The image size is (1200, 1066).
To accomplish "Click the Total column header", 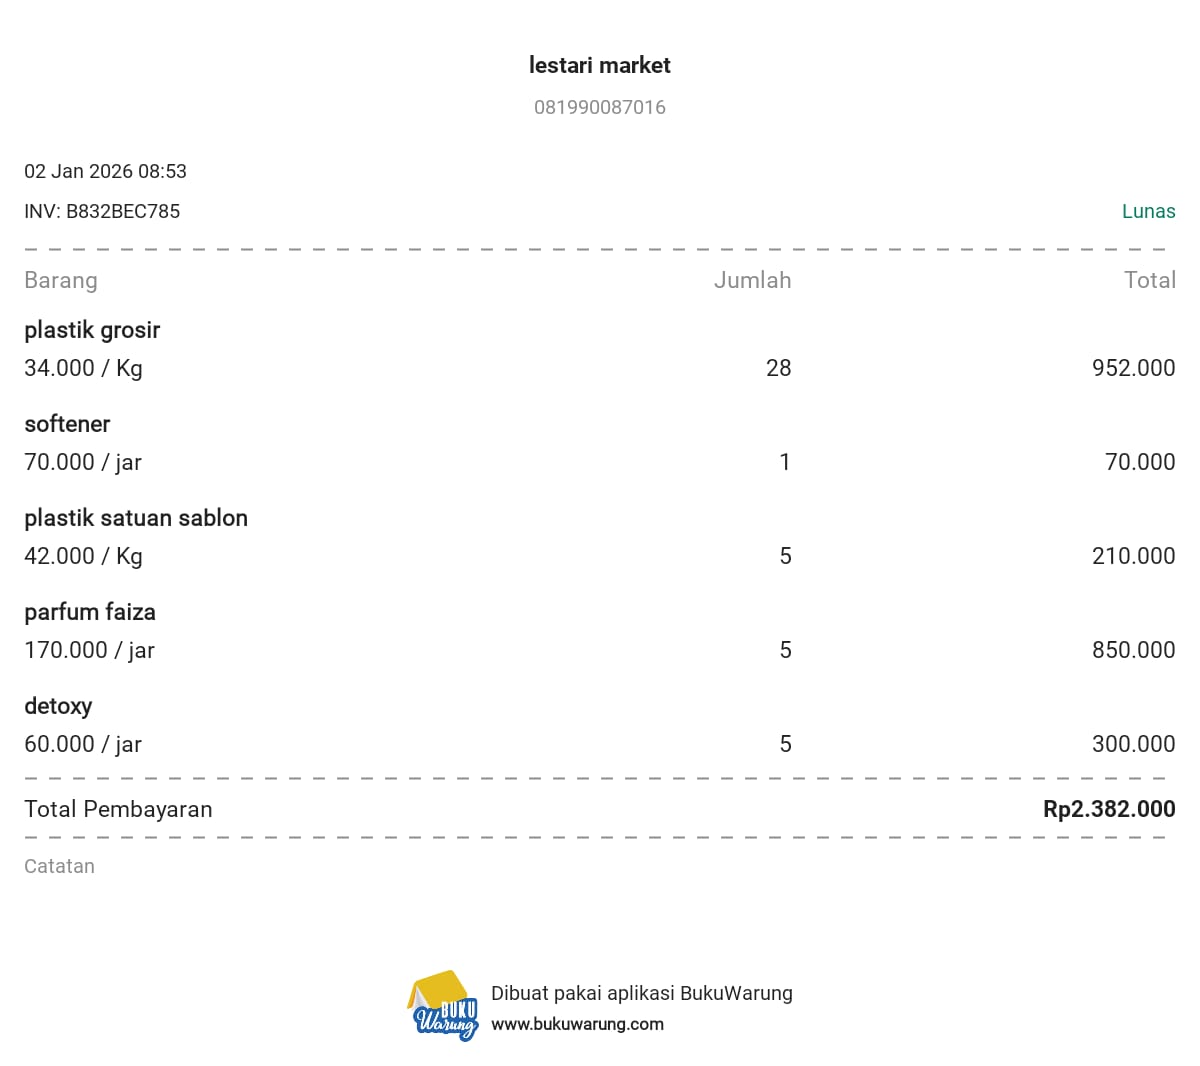I will pos(1149,280).
